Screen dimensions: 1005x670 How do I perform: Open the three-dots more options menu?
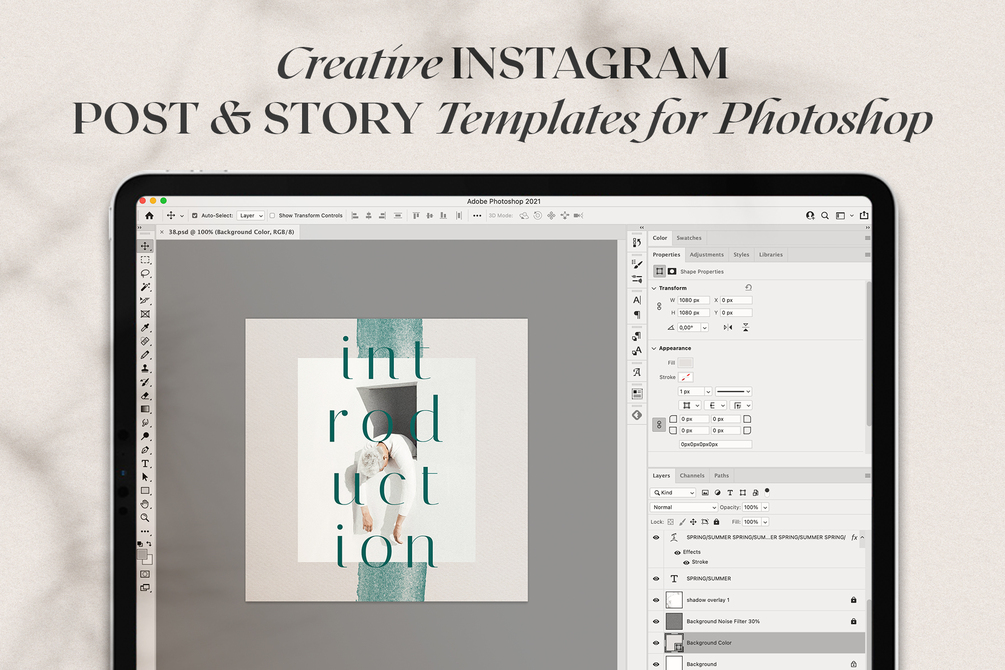tap(477, 215)
